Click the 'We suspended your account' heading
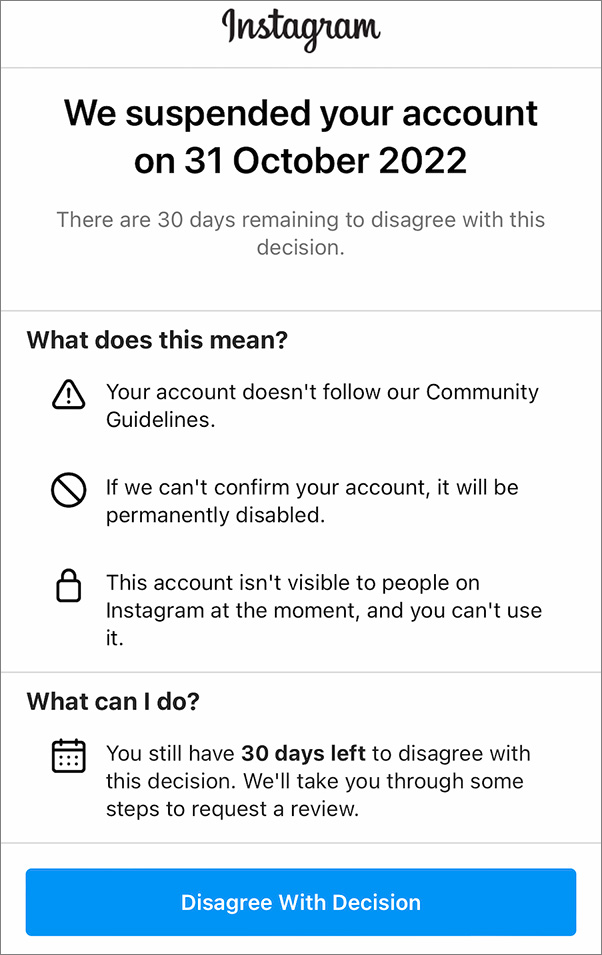This screenshot has width=602, height=955. pyautogui.click(x=301, y=113)
